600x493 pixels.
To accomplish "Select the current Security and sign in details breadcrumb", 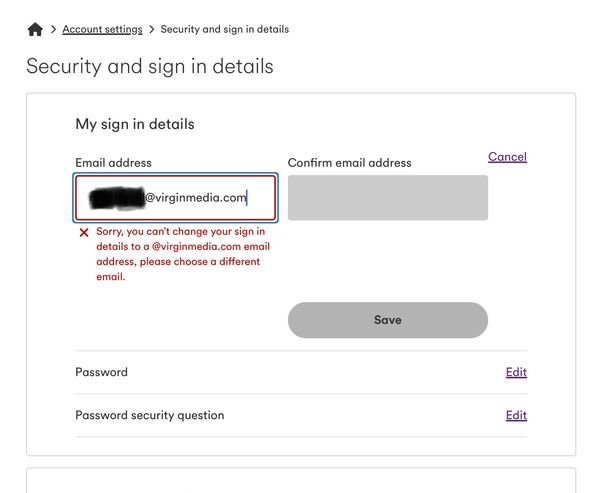I will click(225, 29).
